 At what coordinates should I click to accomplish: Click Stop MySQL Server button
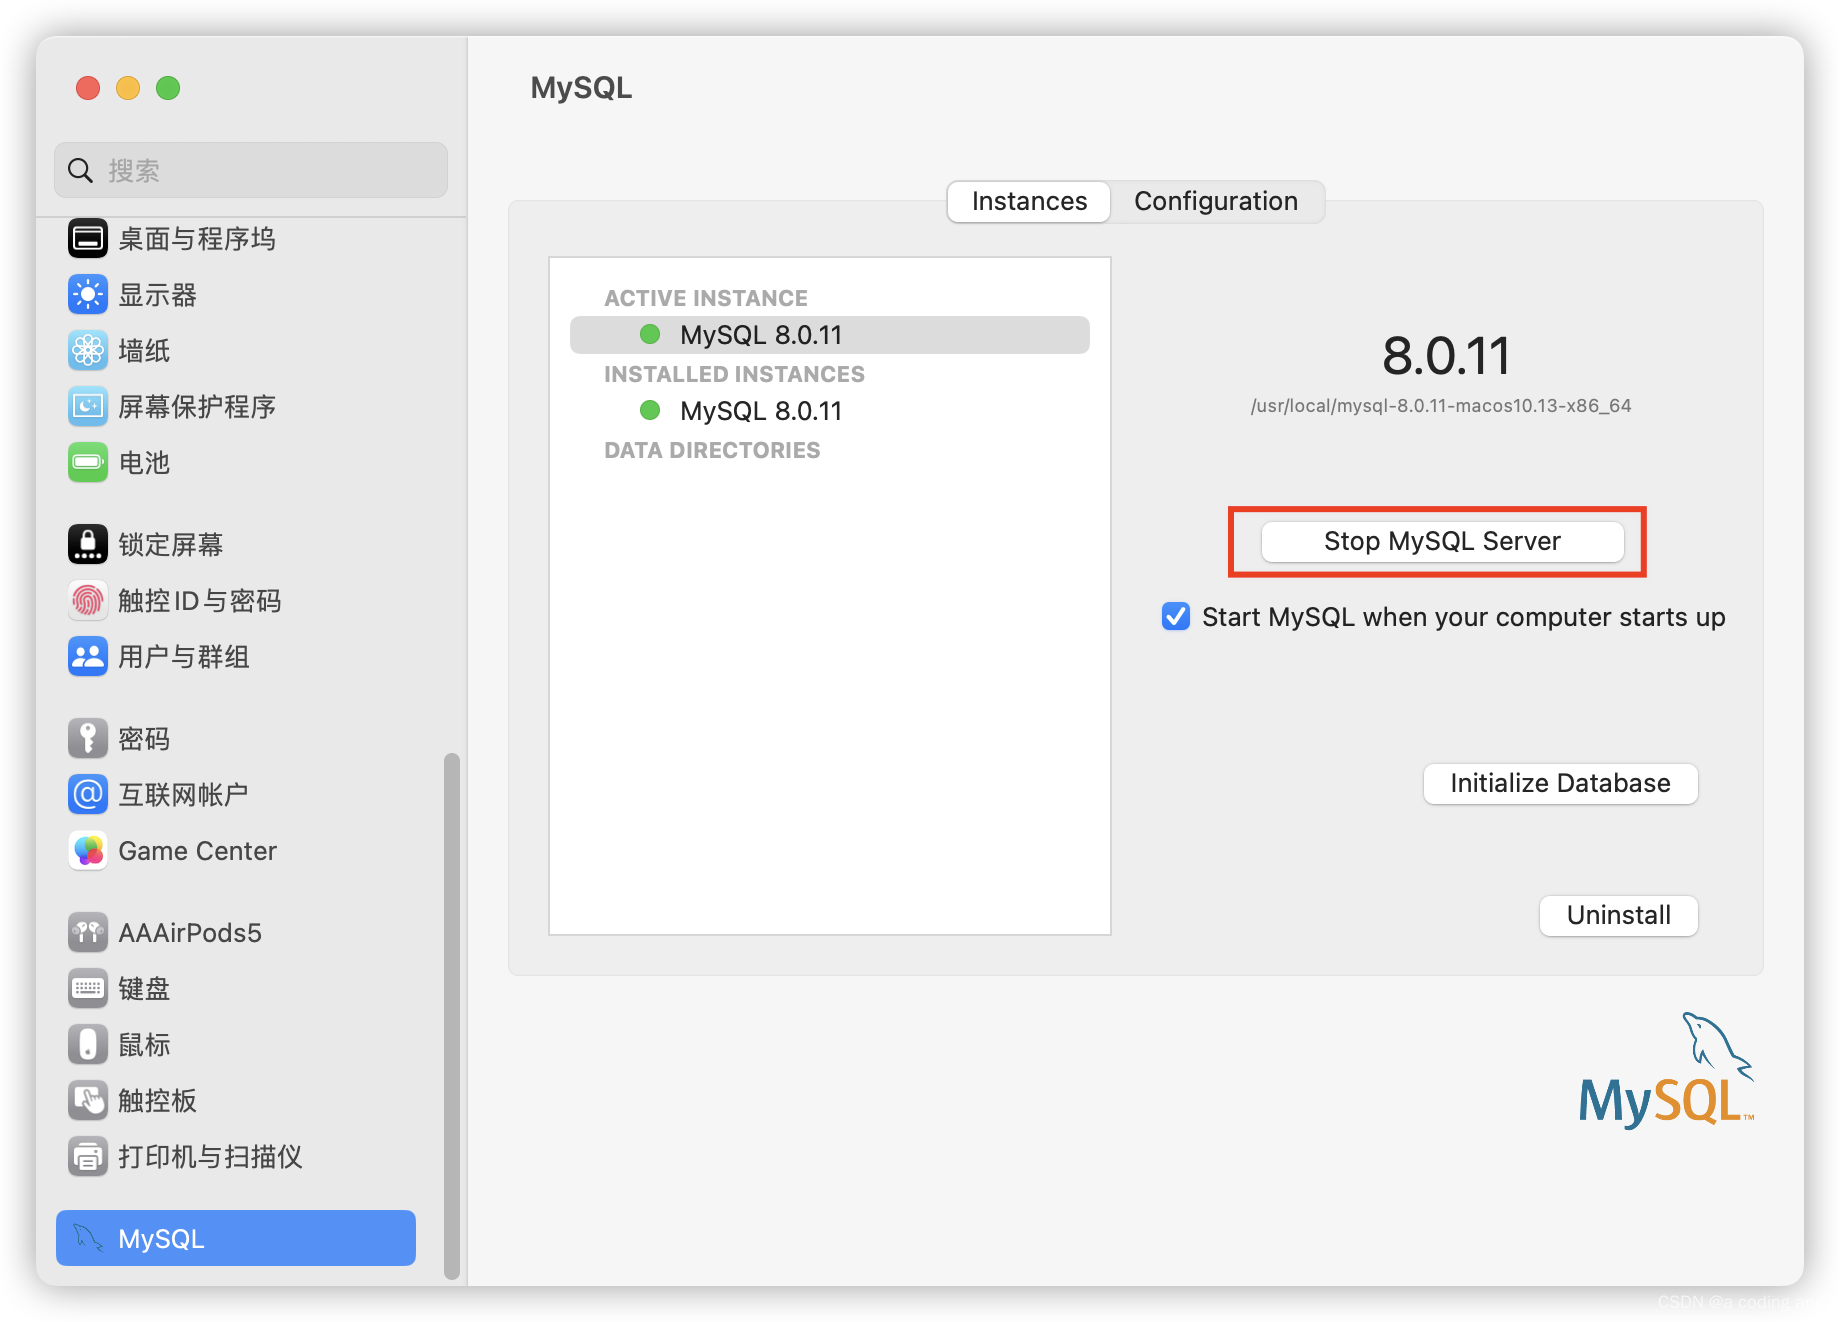(x=1442, y=541)
